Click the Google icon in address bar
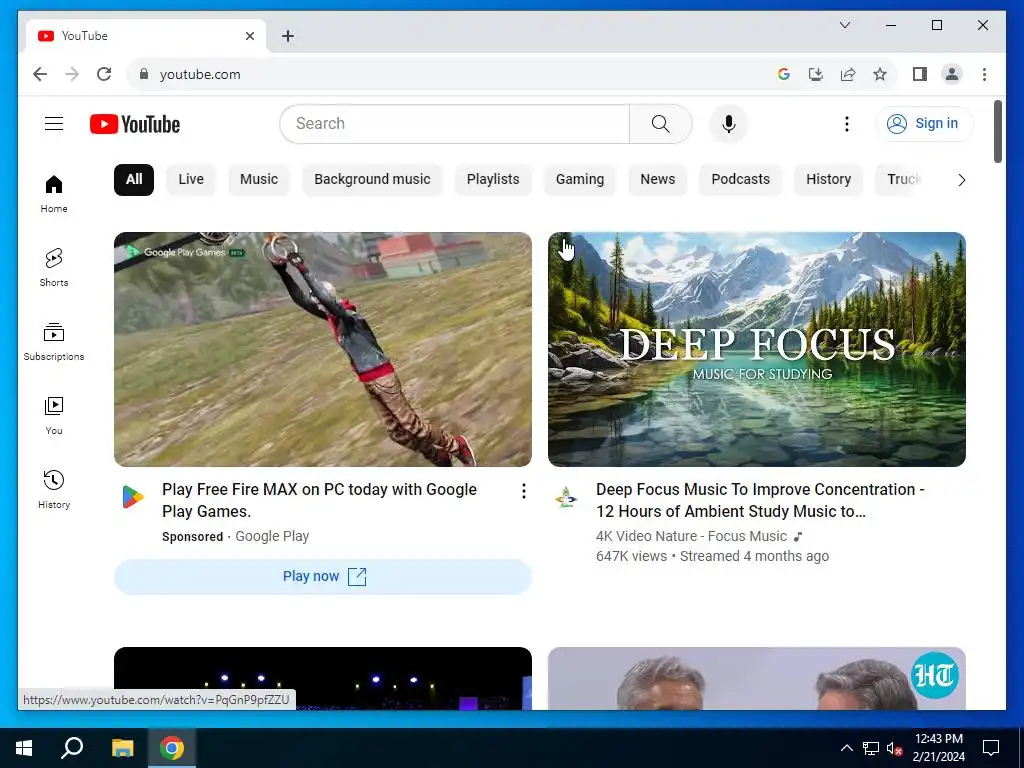 [784, 74]
